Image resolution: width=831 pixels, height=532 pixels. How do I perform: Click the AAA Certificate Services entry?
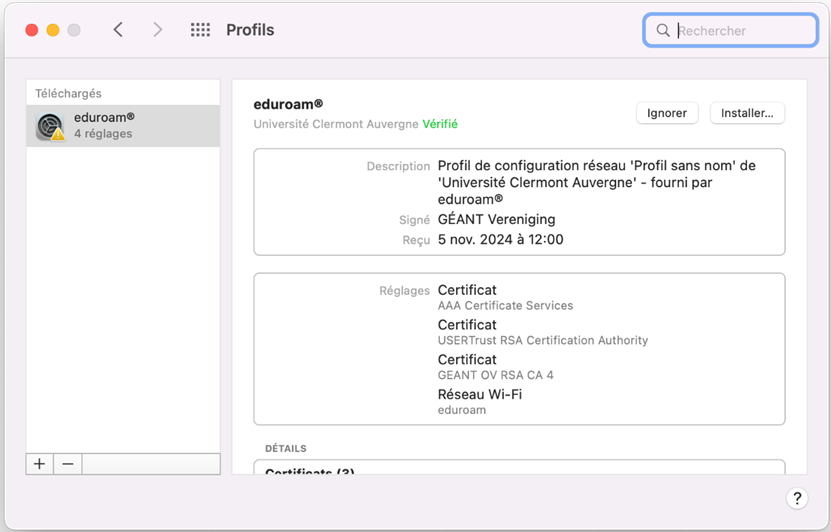[505, 306]
